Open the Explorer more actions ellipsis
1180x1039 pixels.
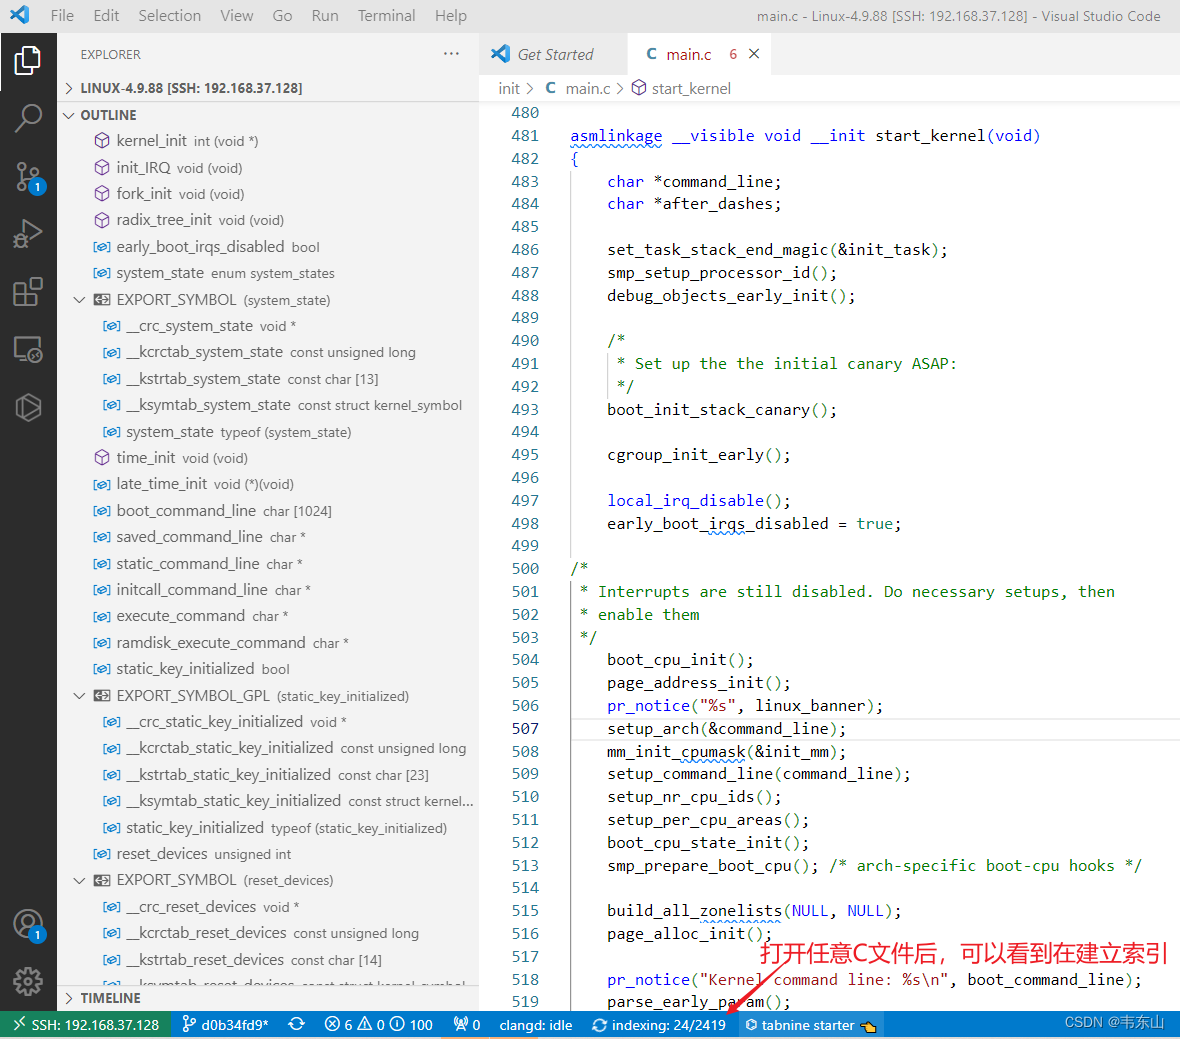point(452,53)
